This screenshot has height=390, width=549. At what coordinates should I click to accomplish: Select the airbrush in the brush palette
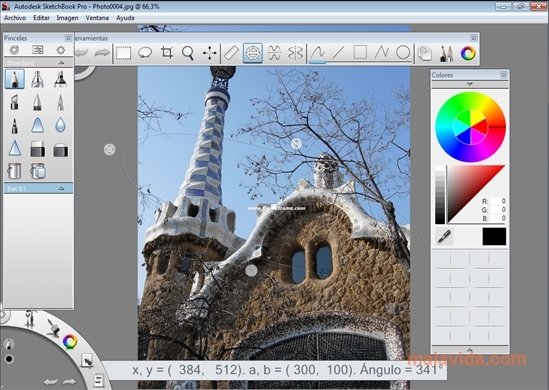coord(37,79)
